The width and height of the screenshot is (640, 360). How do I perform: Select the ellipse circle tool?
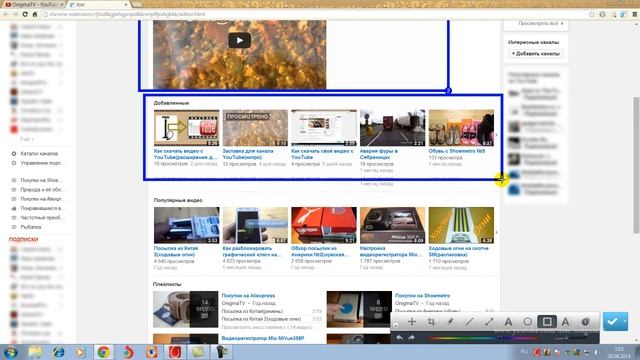point(527,322)
